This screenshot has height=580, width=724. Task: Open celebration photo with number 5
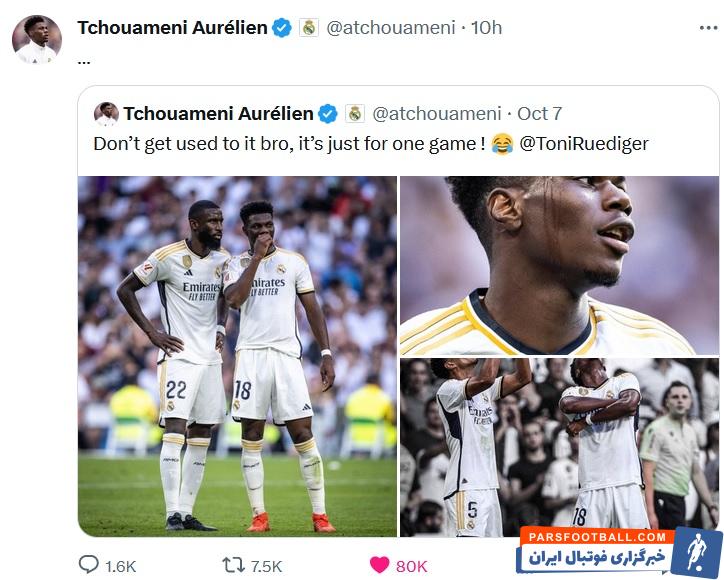click(559, 447)
